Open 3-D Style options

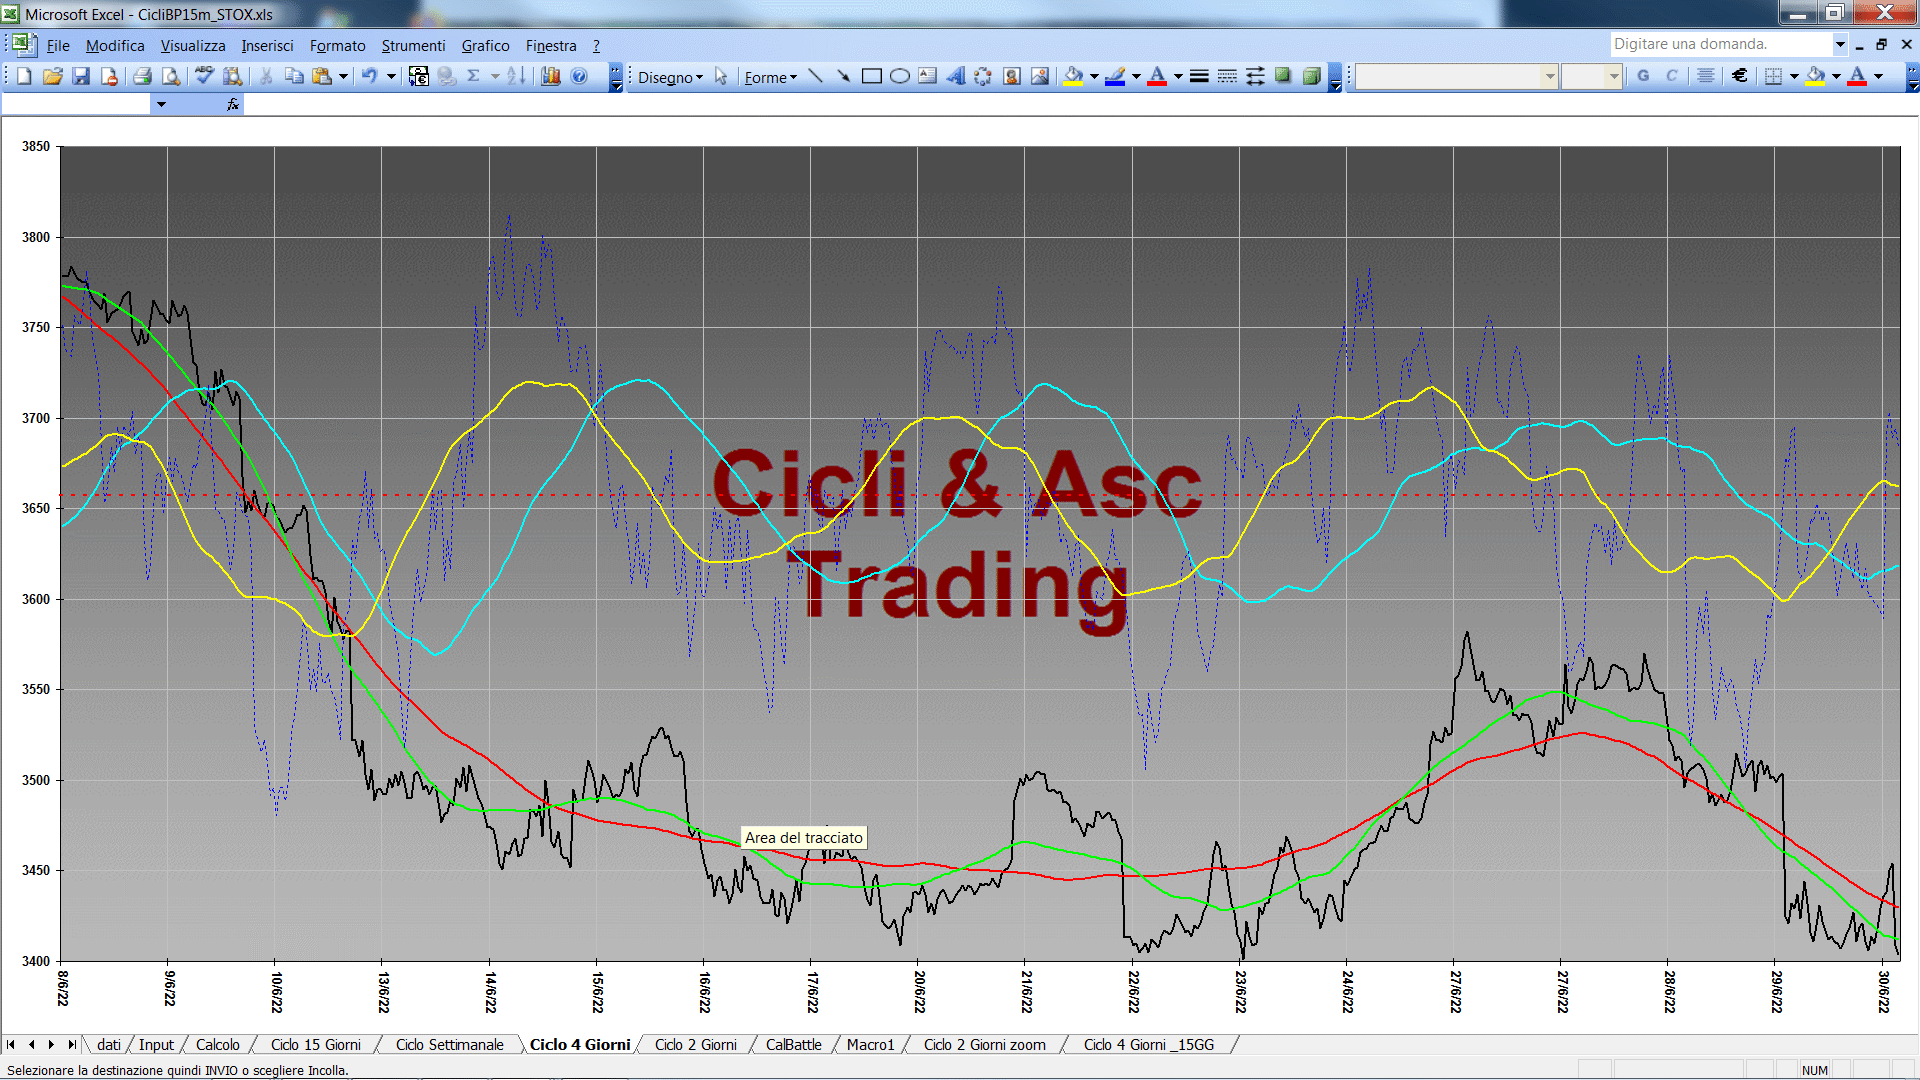(1311, 76)
